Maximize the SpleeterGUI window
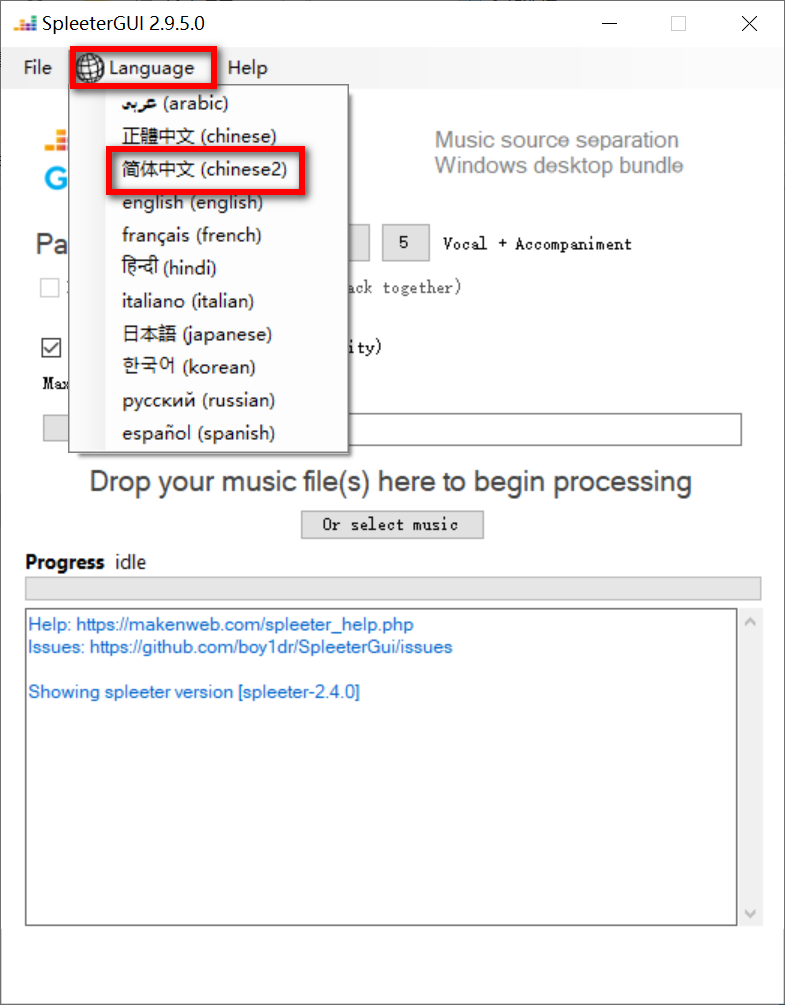Viewport: 785px width, 1005px height. coord(678,24)
